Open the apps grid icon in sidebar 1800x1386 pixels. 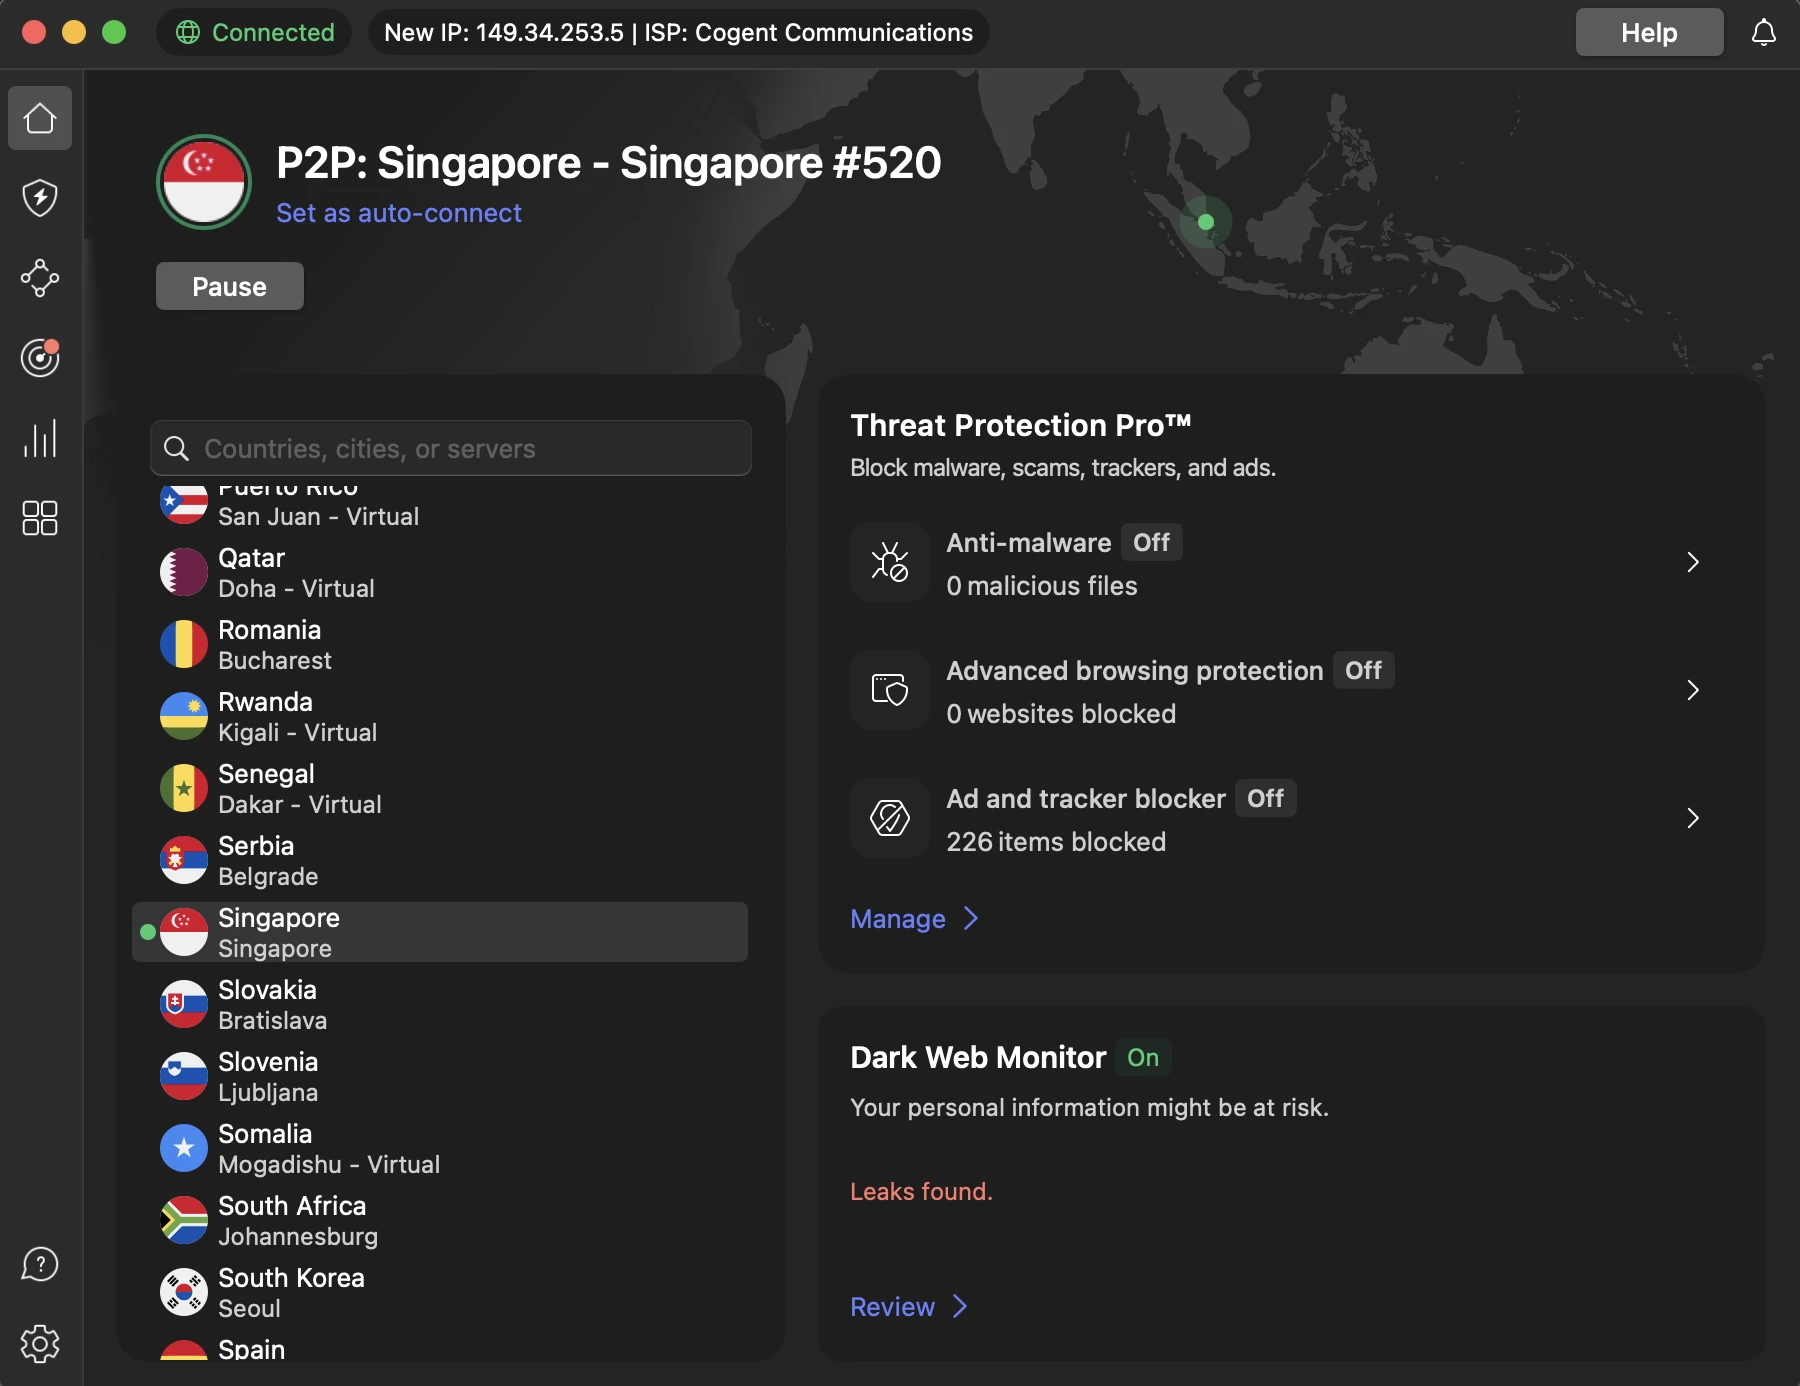(40, 518)
